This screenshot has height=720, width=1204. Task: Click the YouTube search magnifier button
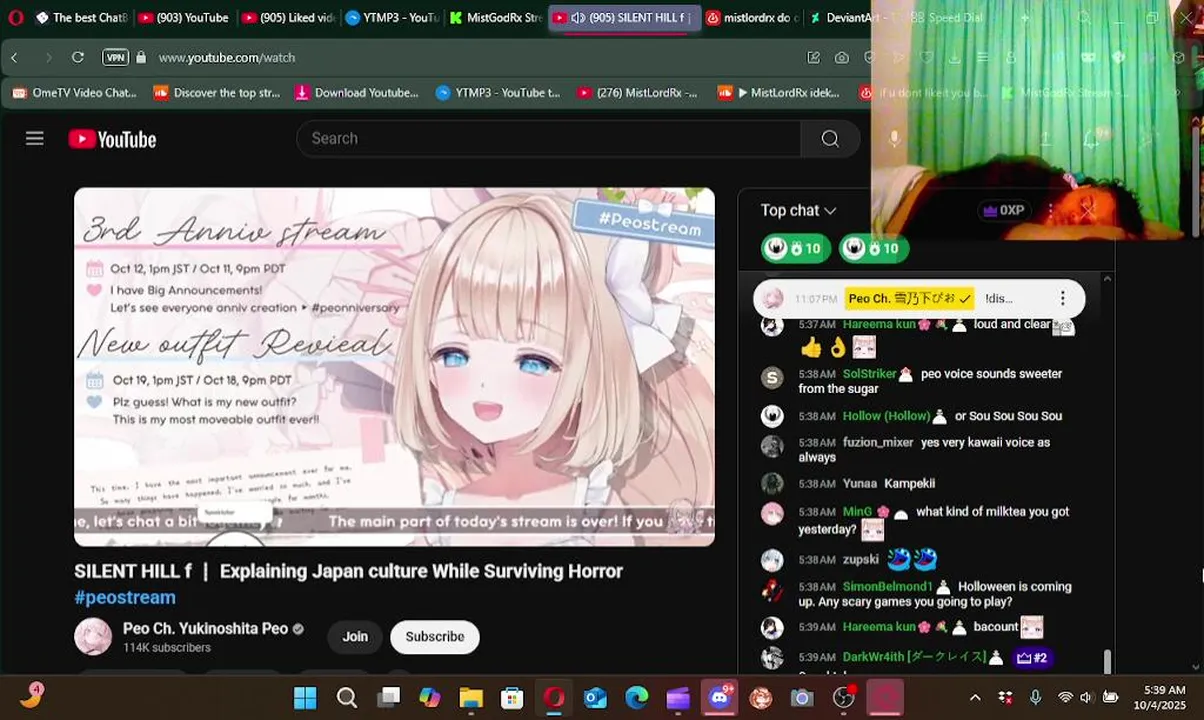click(830, 138)
